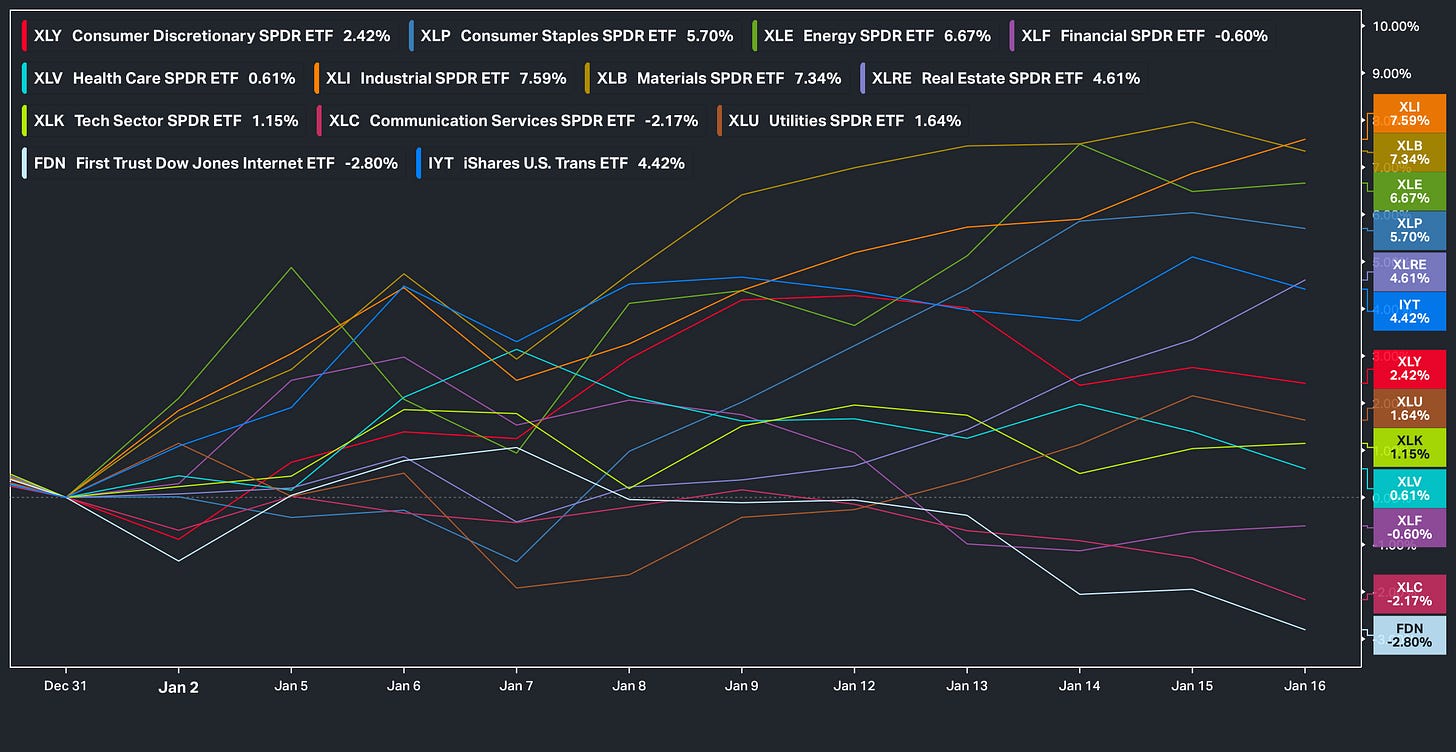Click the Jan 9 date label
Screen dimensions: 1456x752
tap(741, 686)
